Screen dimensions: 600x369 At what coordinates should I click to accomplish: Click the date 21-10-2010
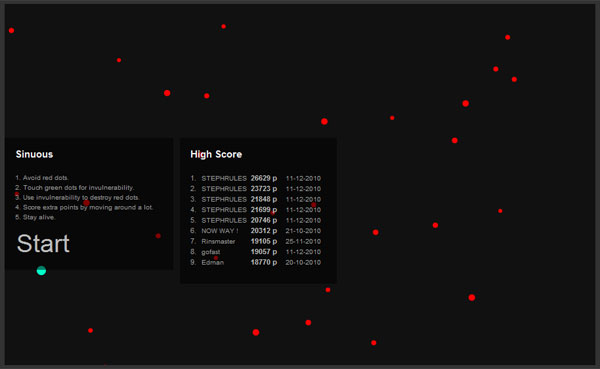point(303,231)
